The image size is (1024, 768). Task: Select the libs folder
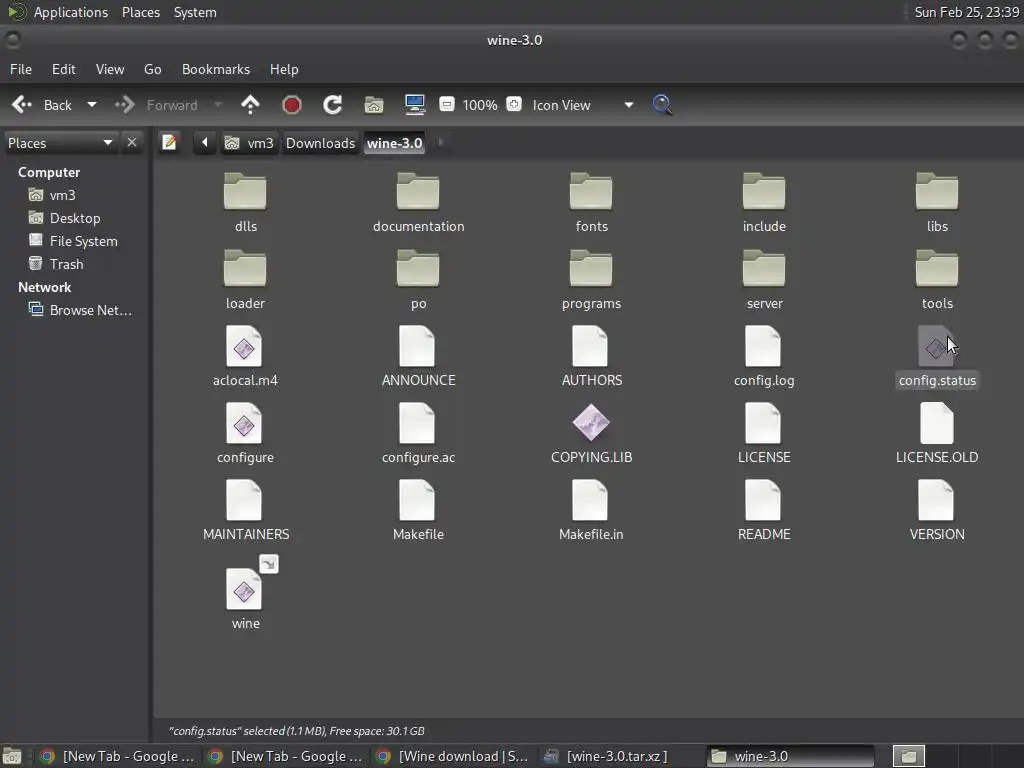pos(936,202)
